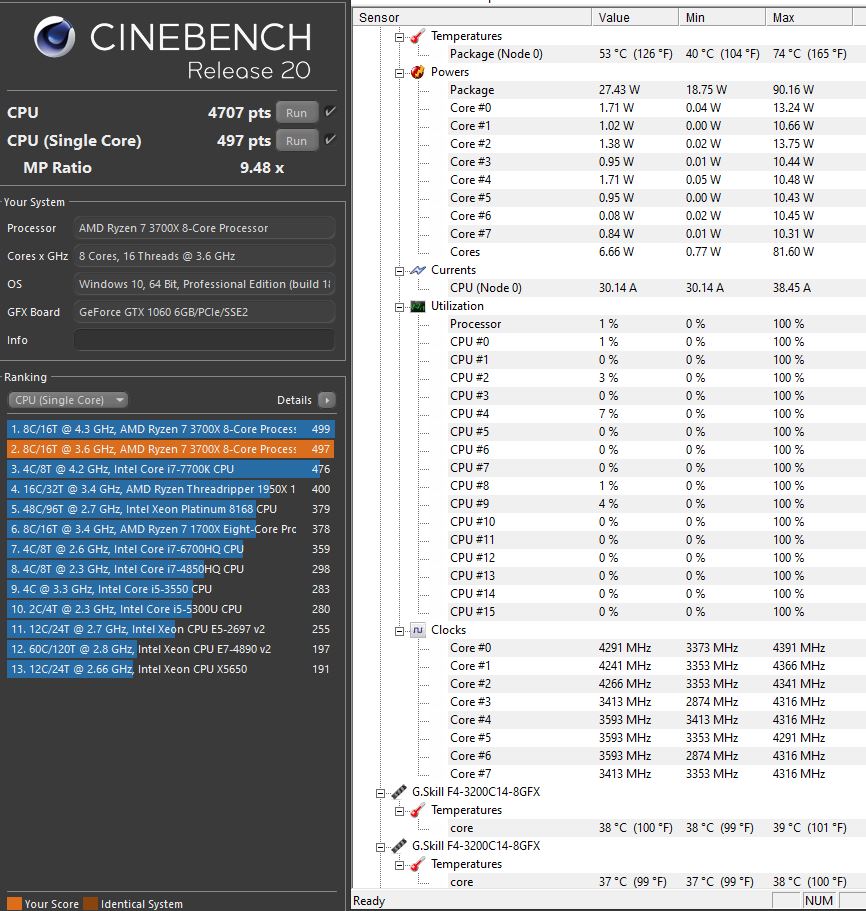This screenshot has width=866, height=911.
Task: Click the Processor field showing Ryzen 7 3700X
Action: point(204,228)
